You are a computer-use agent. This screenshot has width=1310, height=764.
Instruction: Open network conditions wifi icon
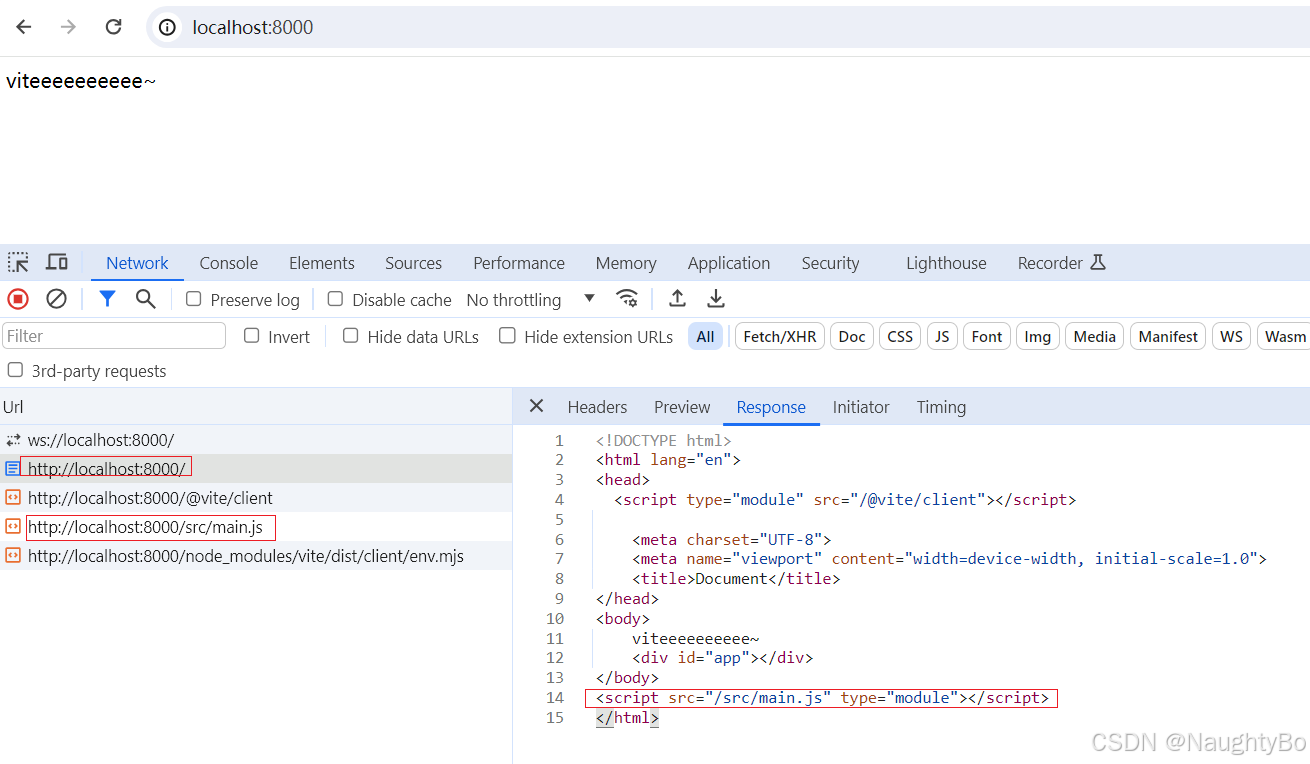(x=627, y=298)
